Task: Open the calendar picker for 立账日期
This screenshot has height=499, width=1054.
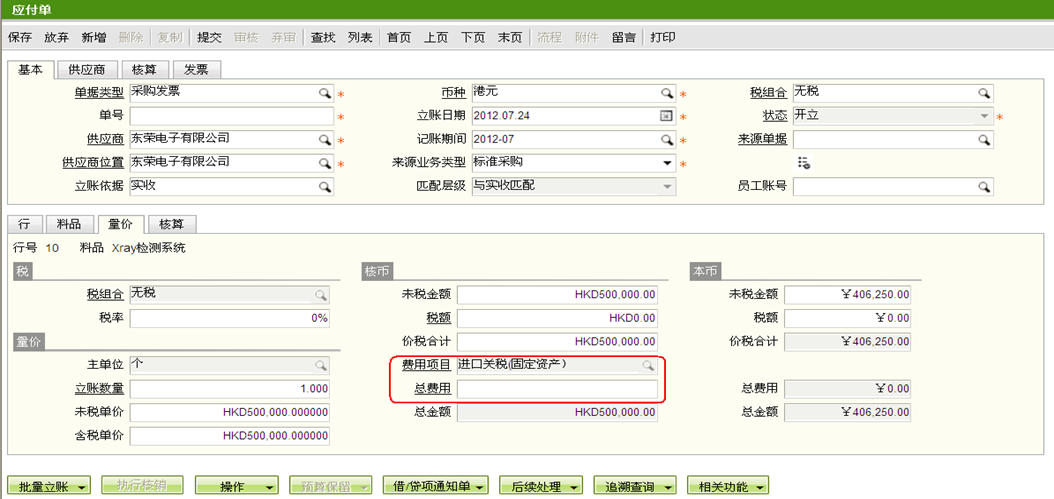Action: 667,116
